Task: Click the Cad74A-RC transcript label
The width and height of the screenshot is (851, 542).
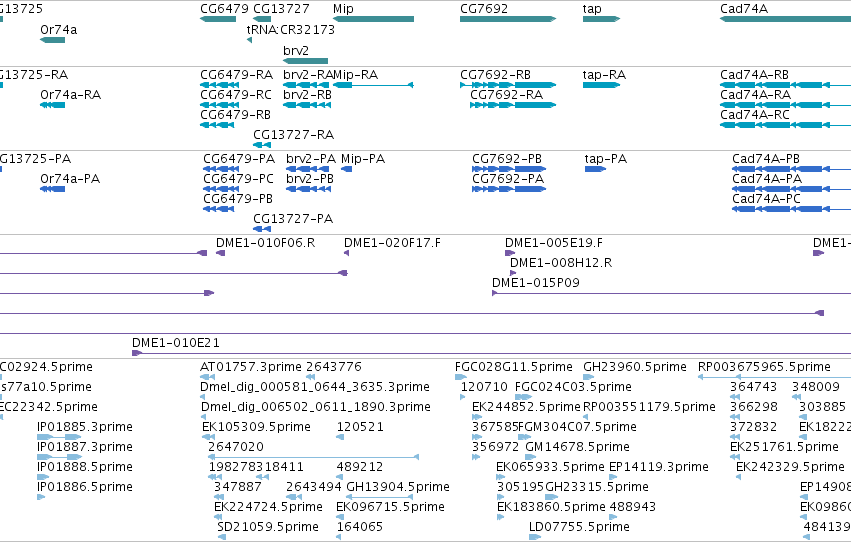Action: 755,114
